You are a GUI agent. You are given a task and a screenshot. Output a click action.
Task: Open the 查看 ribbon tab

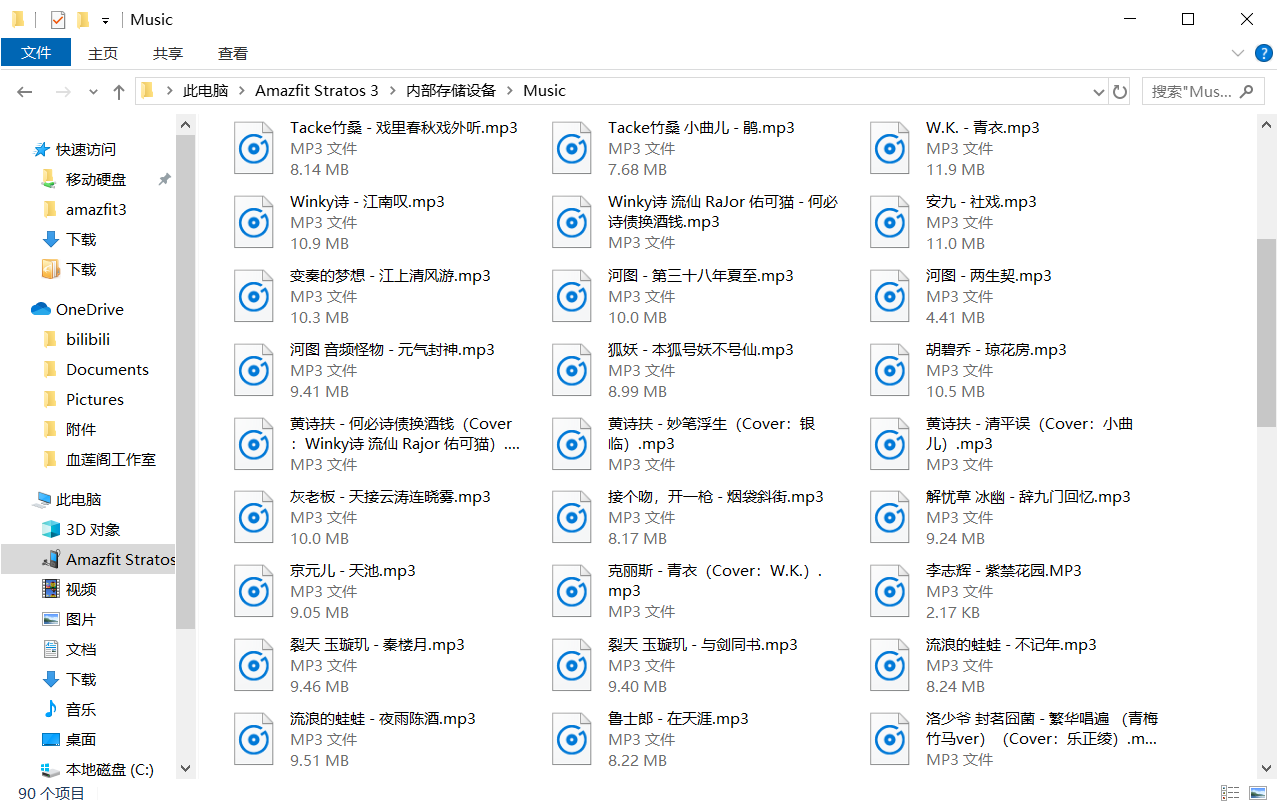233,53
